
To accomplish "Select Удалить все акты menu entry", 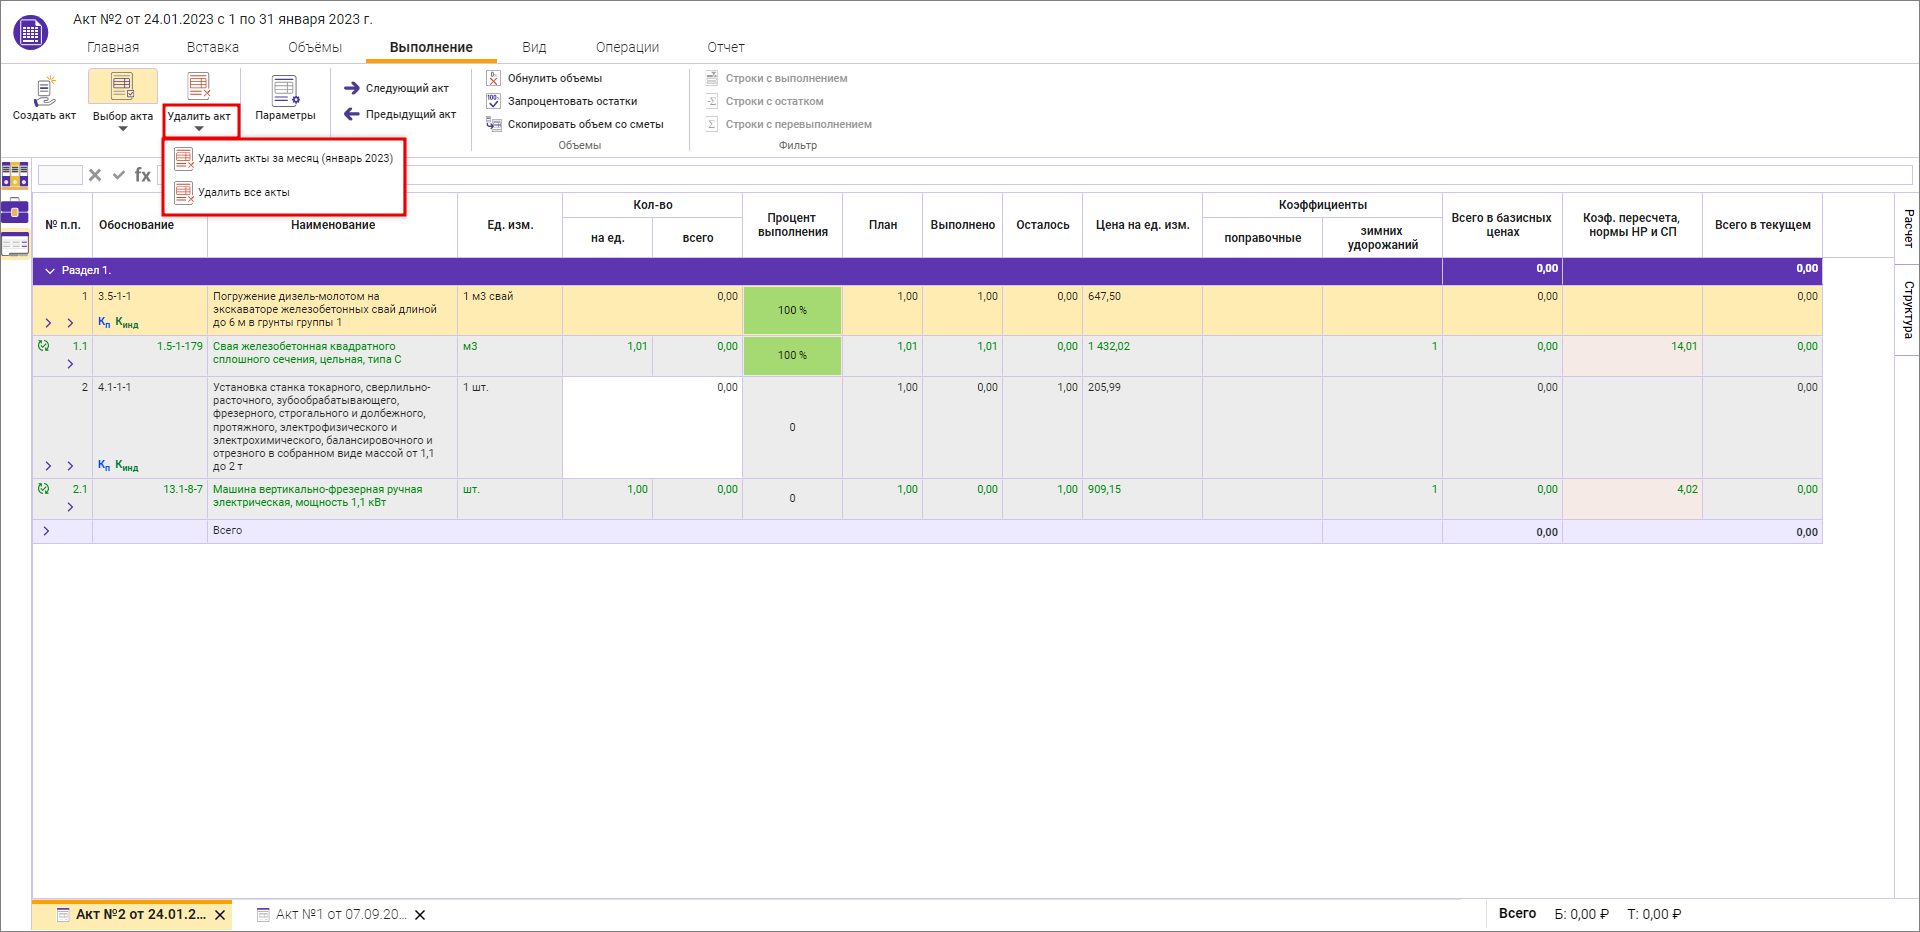I will 243,192.
